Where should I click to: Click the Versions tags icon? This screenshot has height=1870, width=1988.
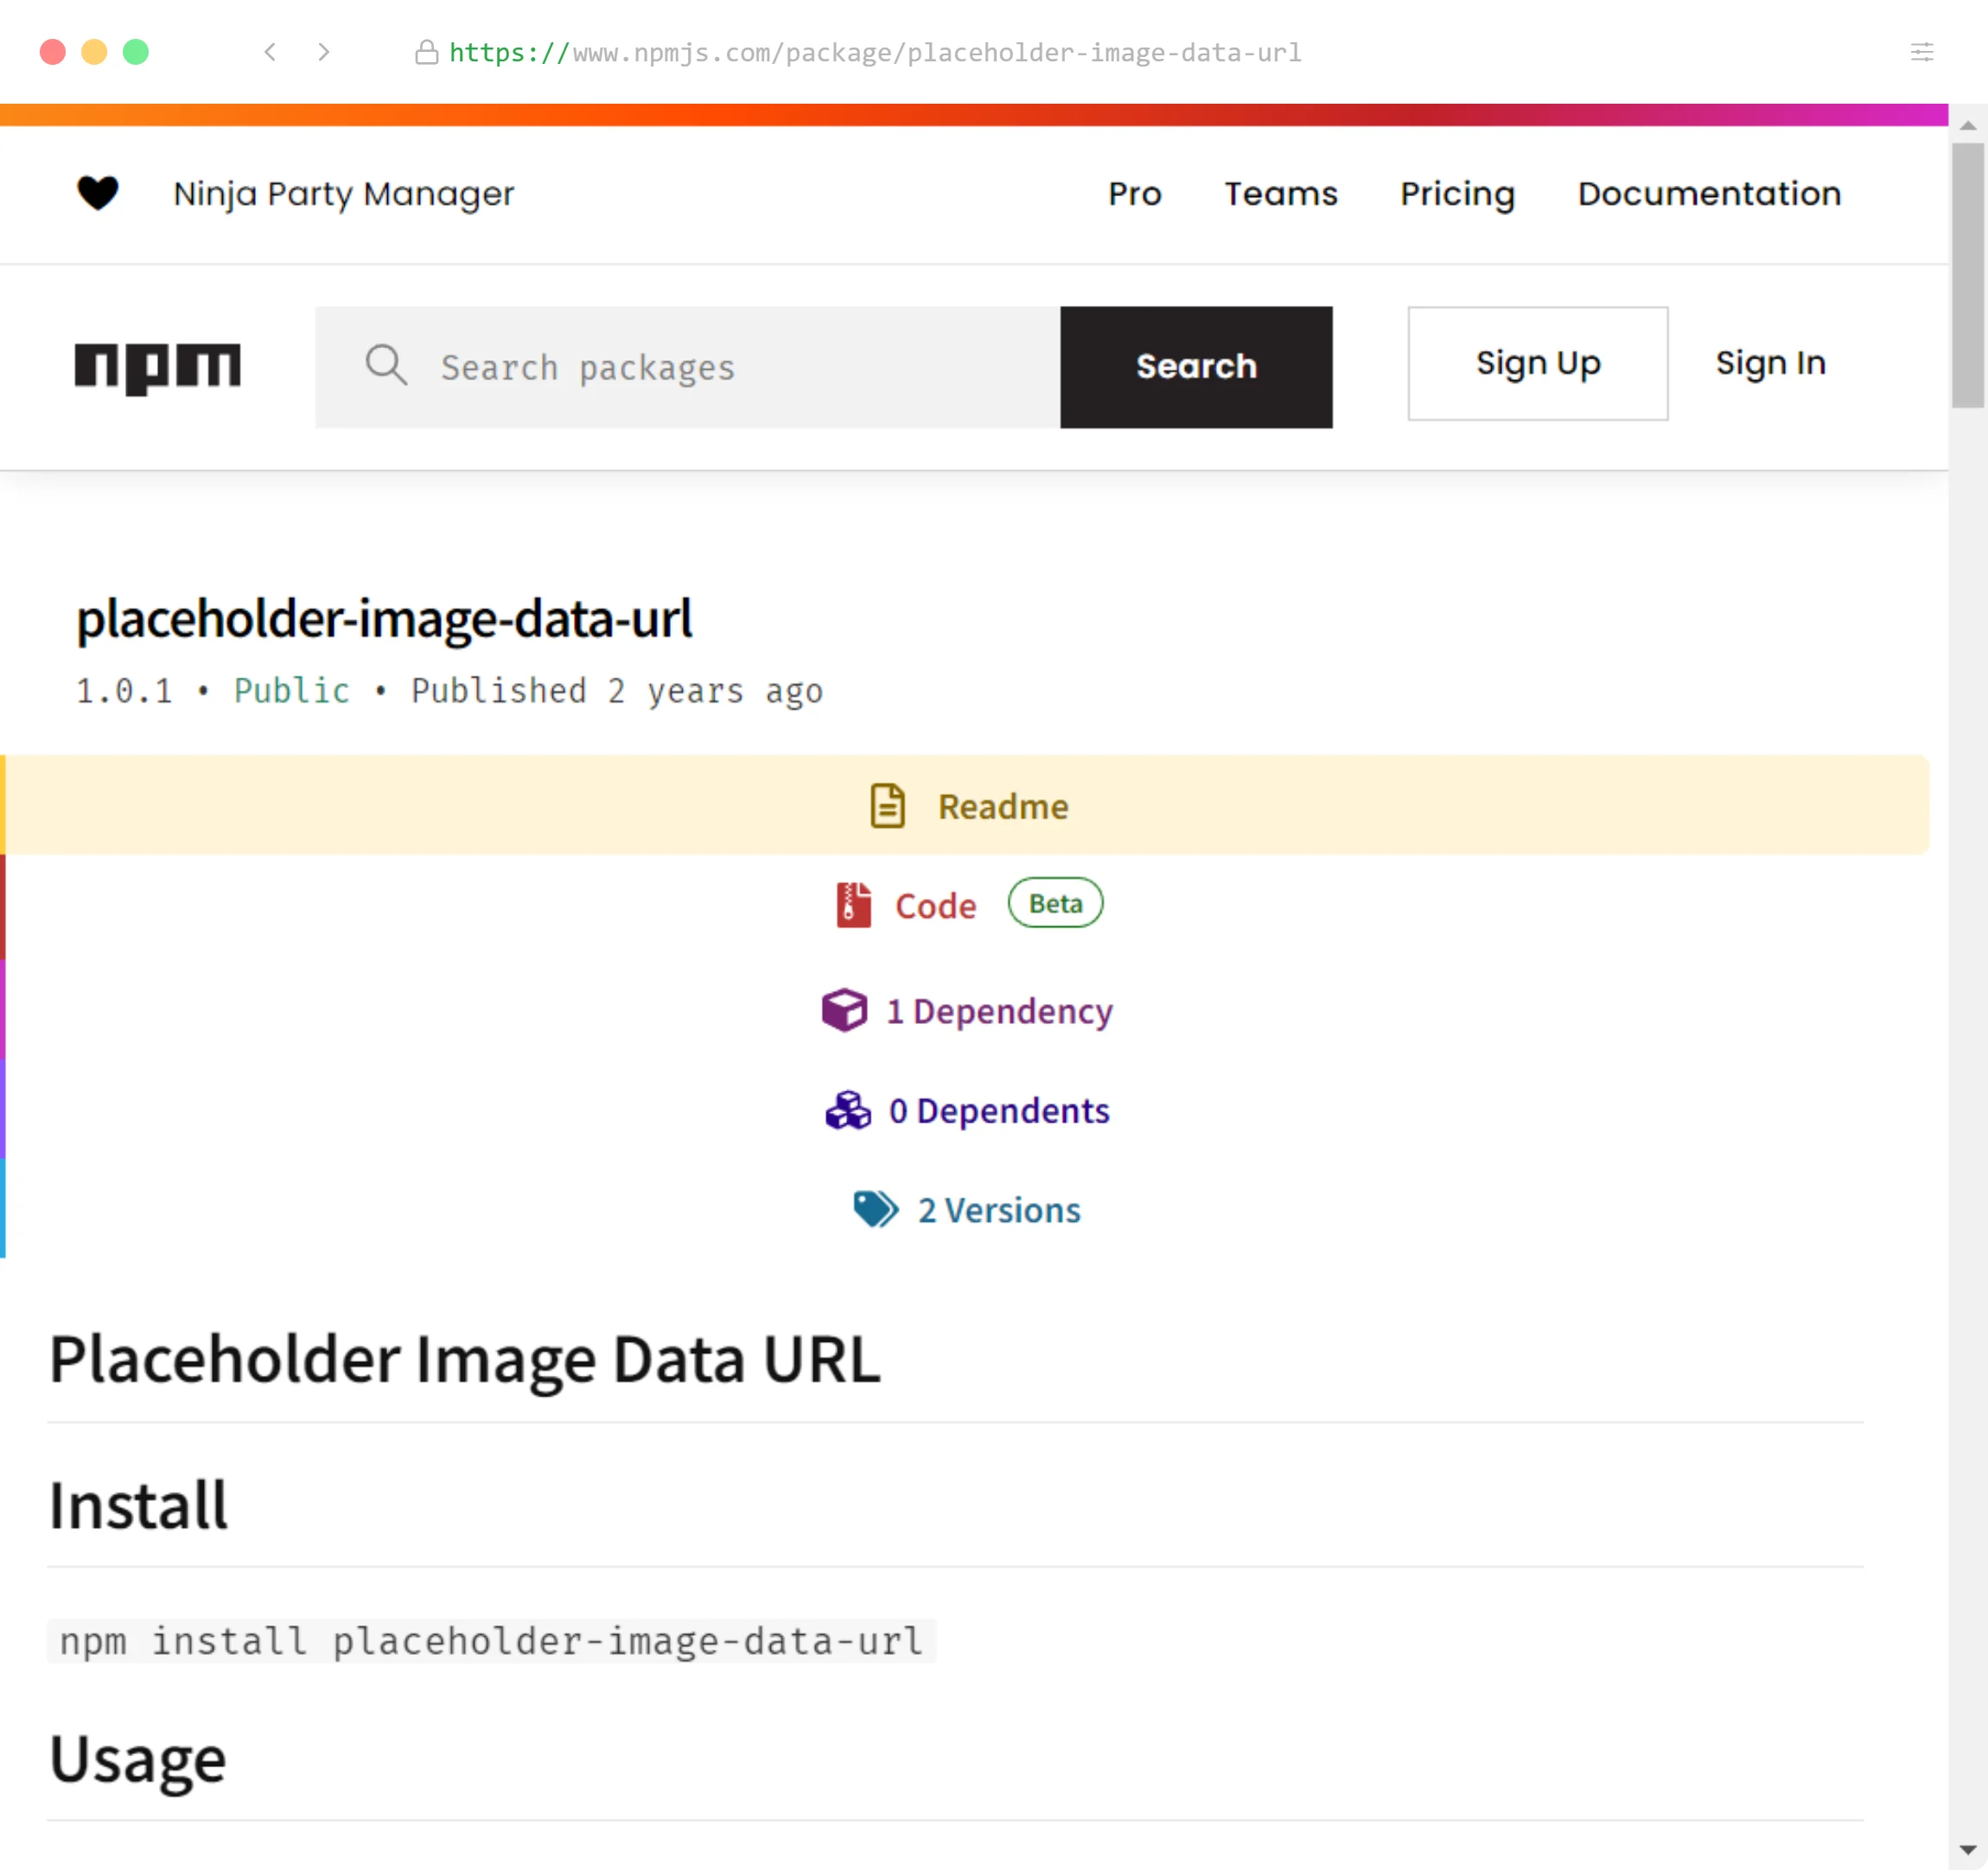(876, 1209)
